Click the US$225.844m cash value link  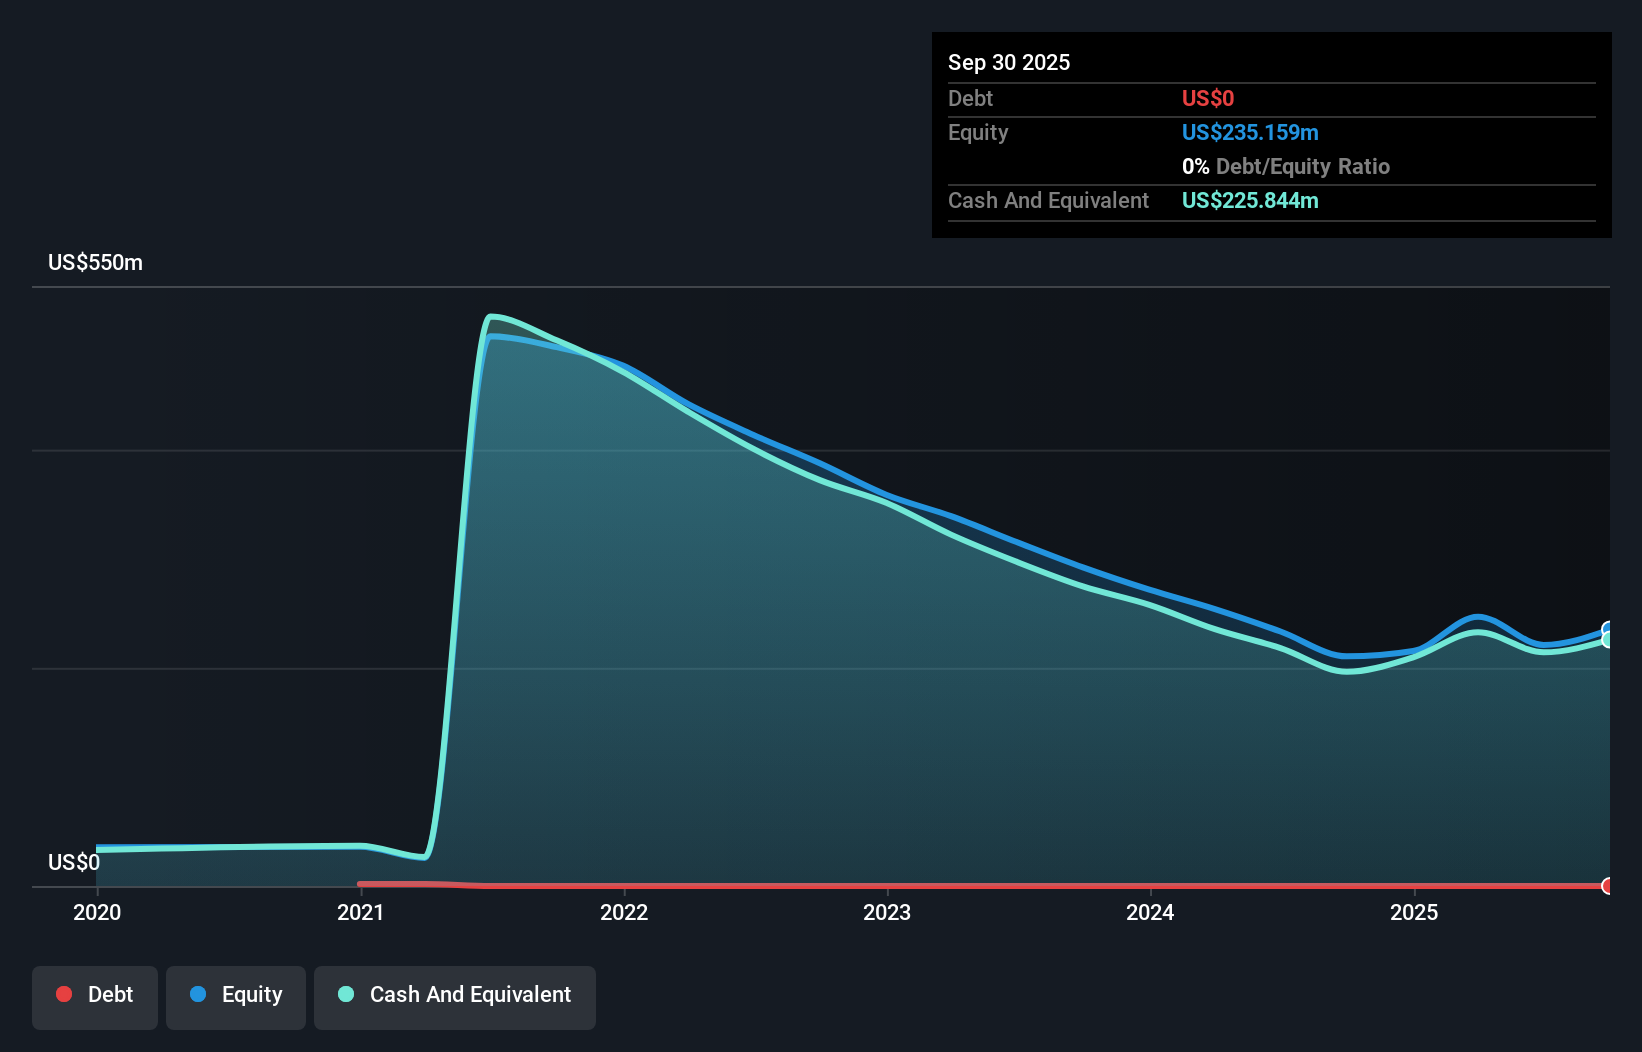pyautogui.click(x=1250, y=200)
